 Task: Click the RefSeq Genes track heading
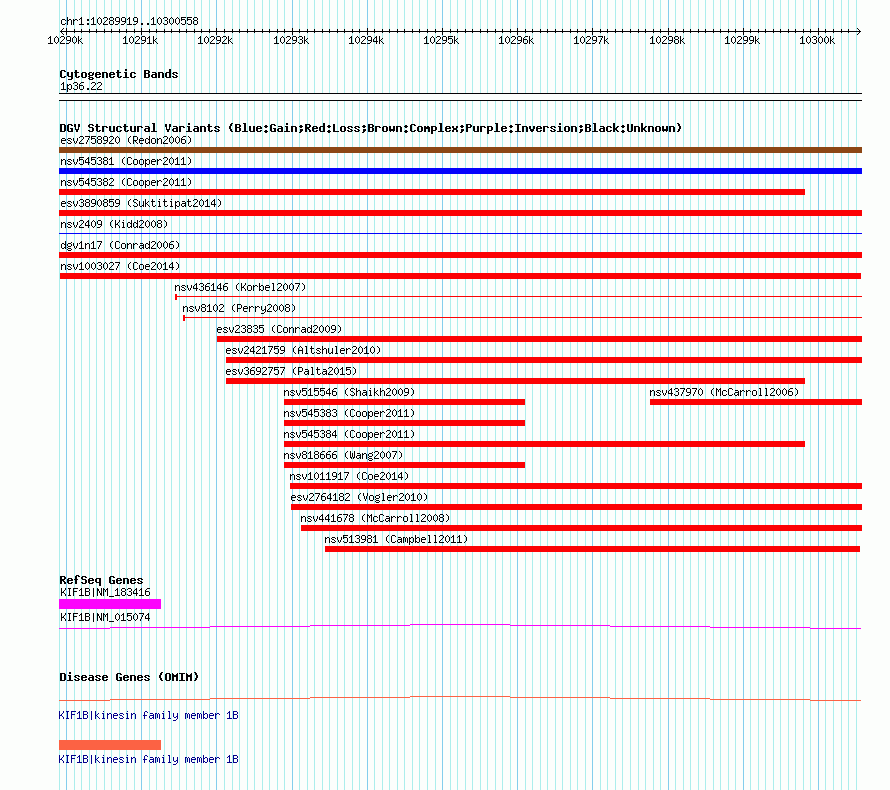coord(101,580)
